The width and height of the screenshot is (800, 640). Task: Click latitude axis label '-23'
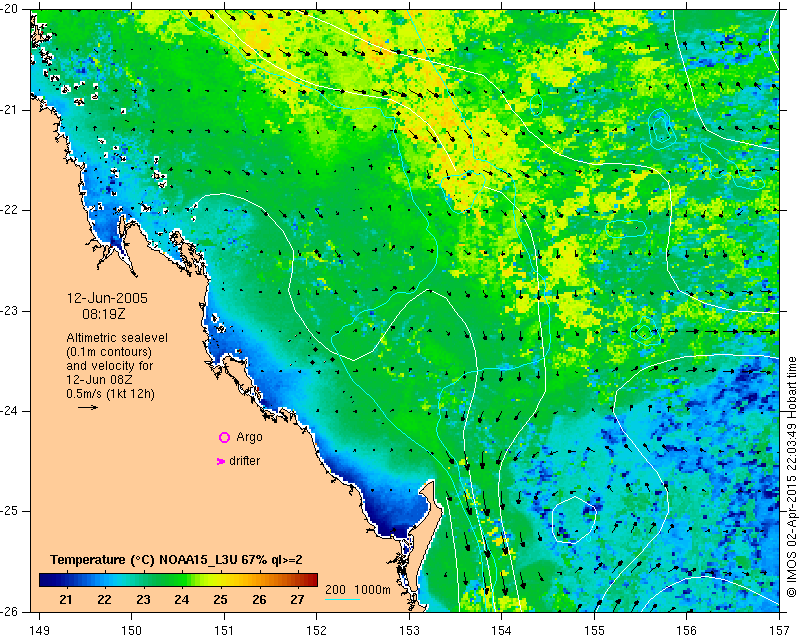(9, 311)
